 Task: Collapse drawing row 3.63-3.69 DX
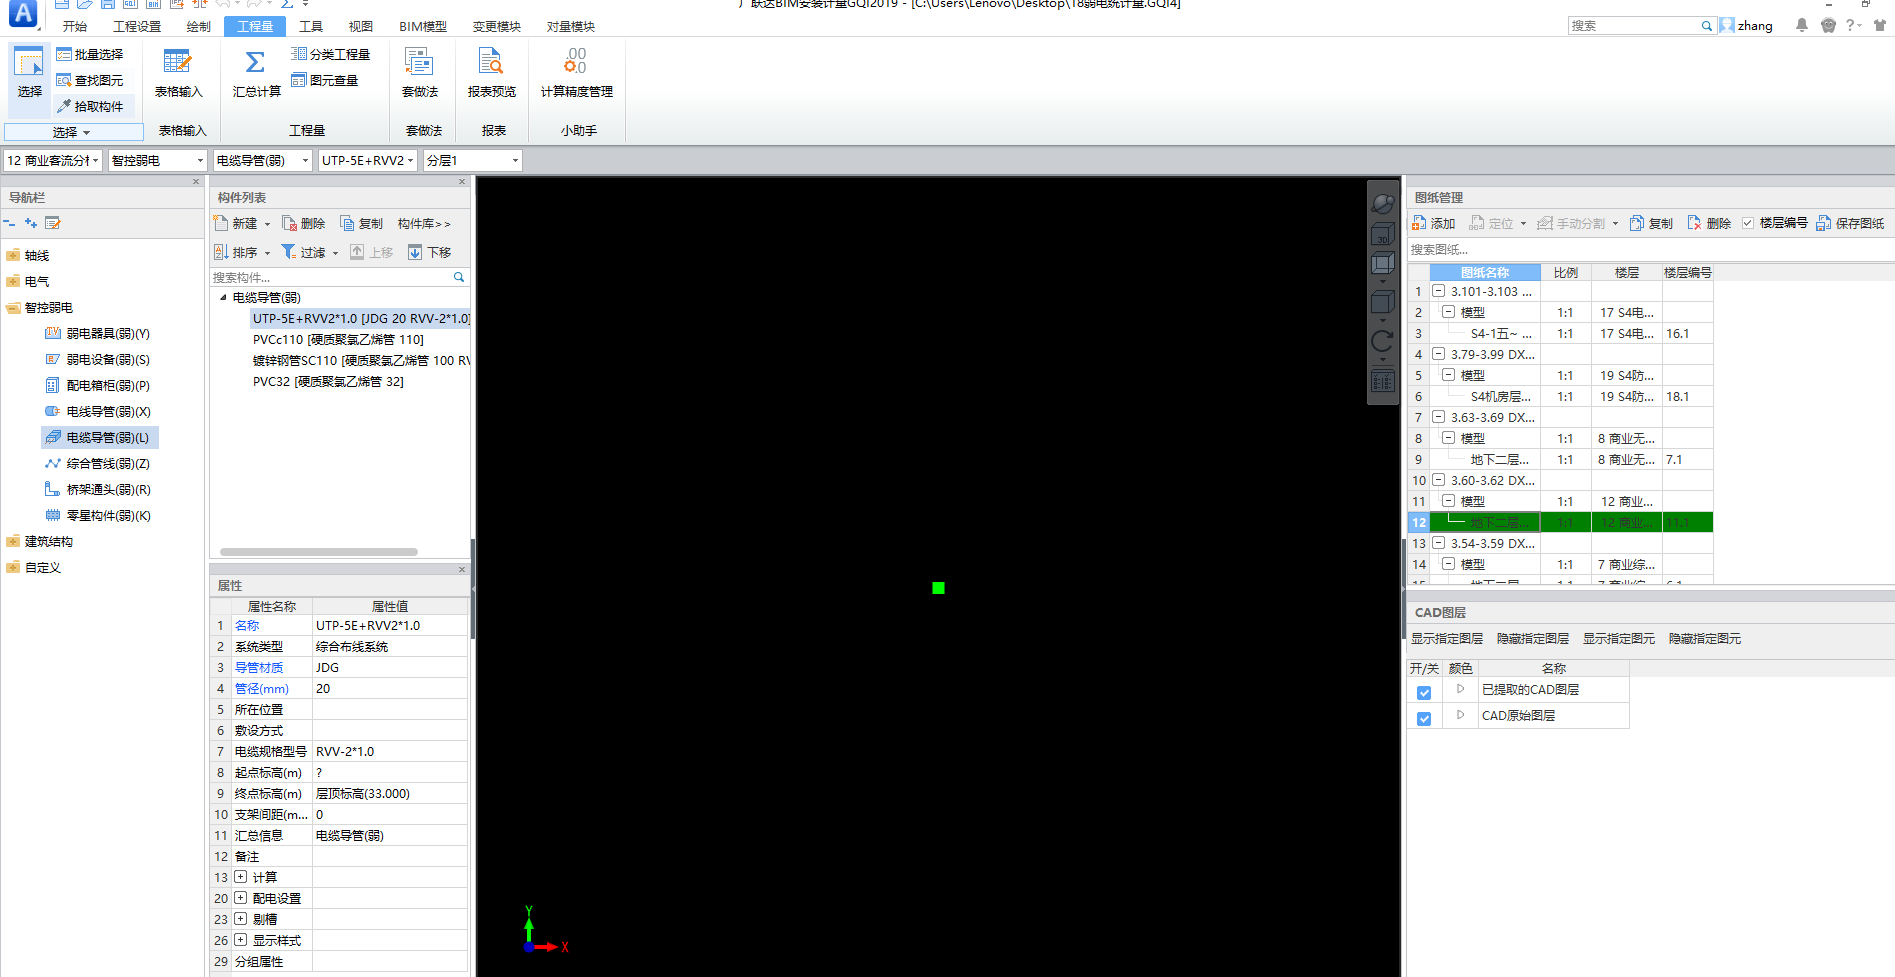(x=1438, y=417)
